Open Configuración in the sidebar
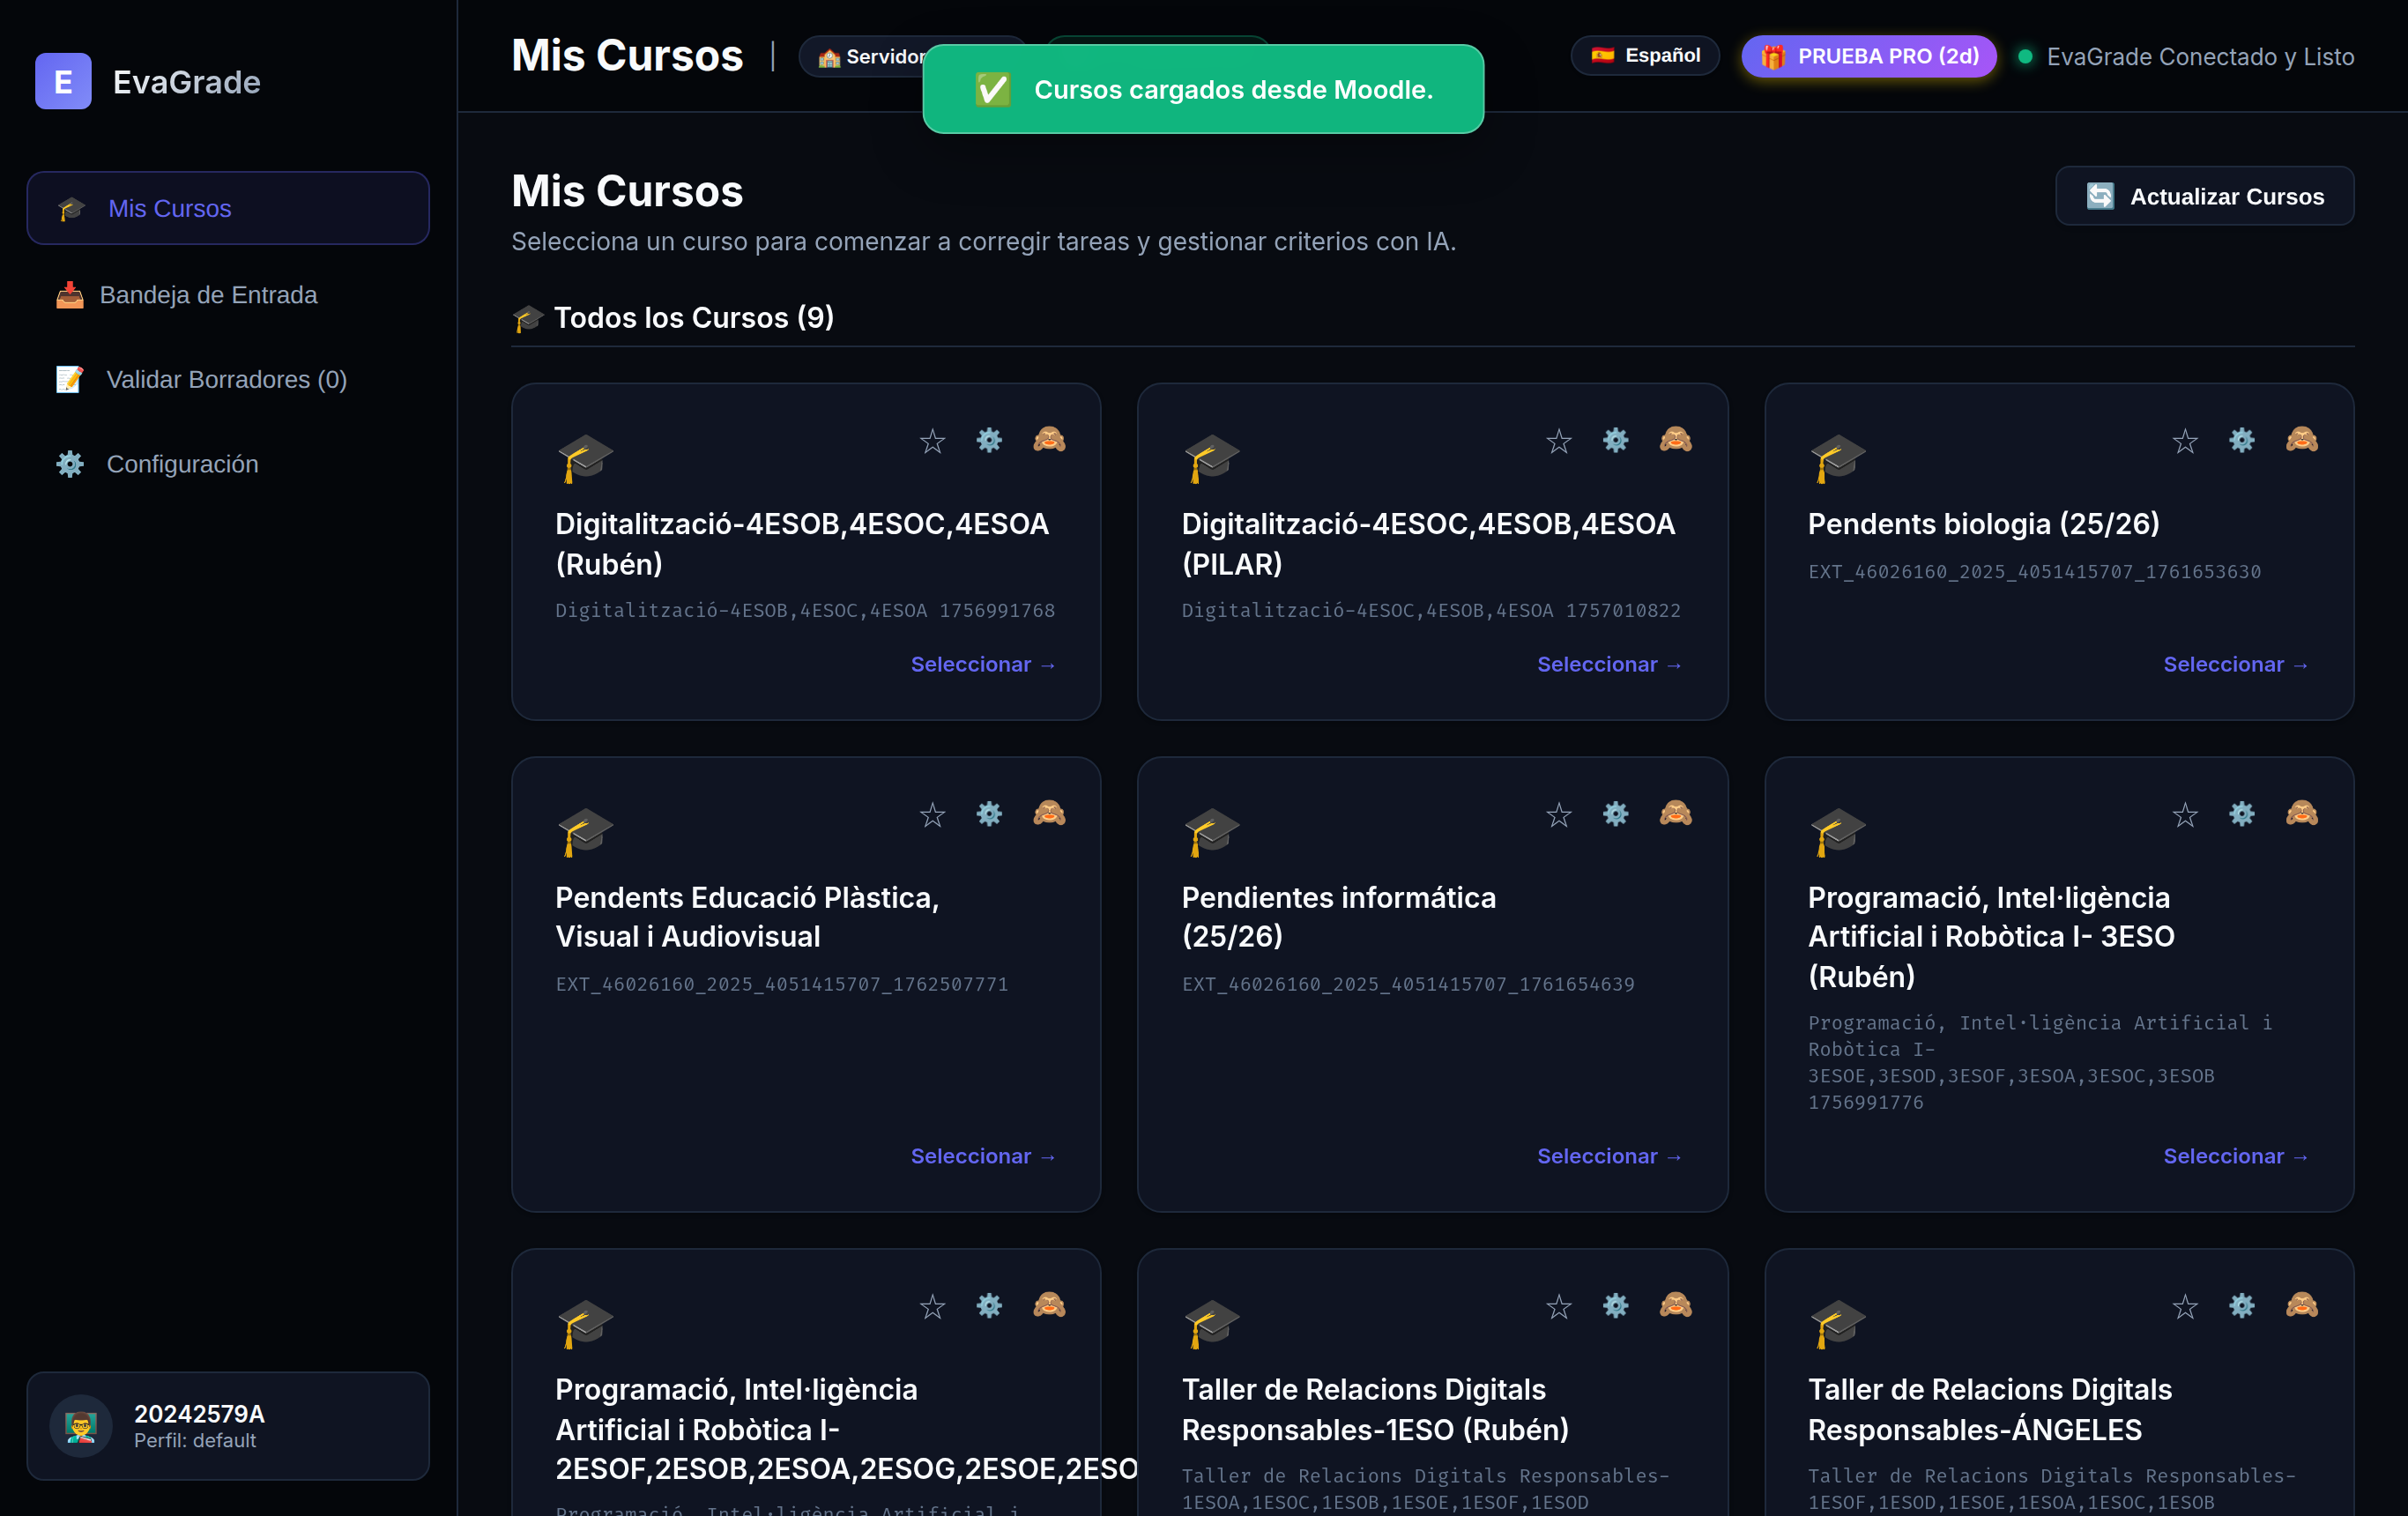Screen dimensions: 2408x1516 (x=228, y=464)
